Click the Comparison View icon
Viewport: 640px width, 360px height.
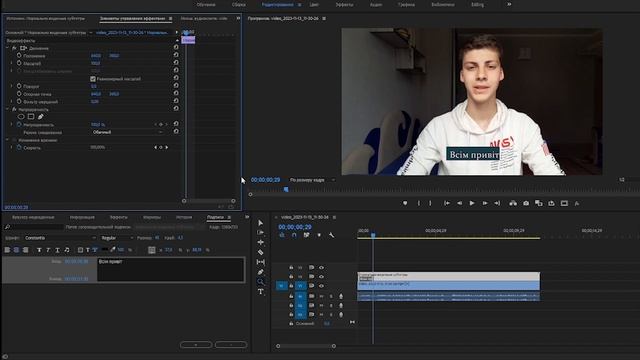tap(539, 203)
